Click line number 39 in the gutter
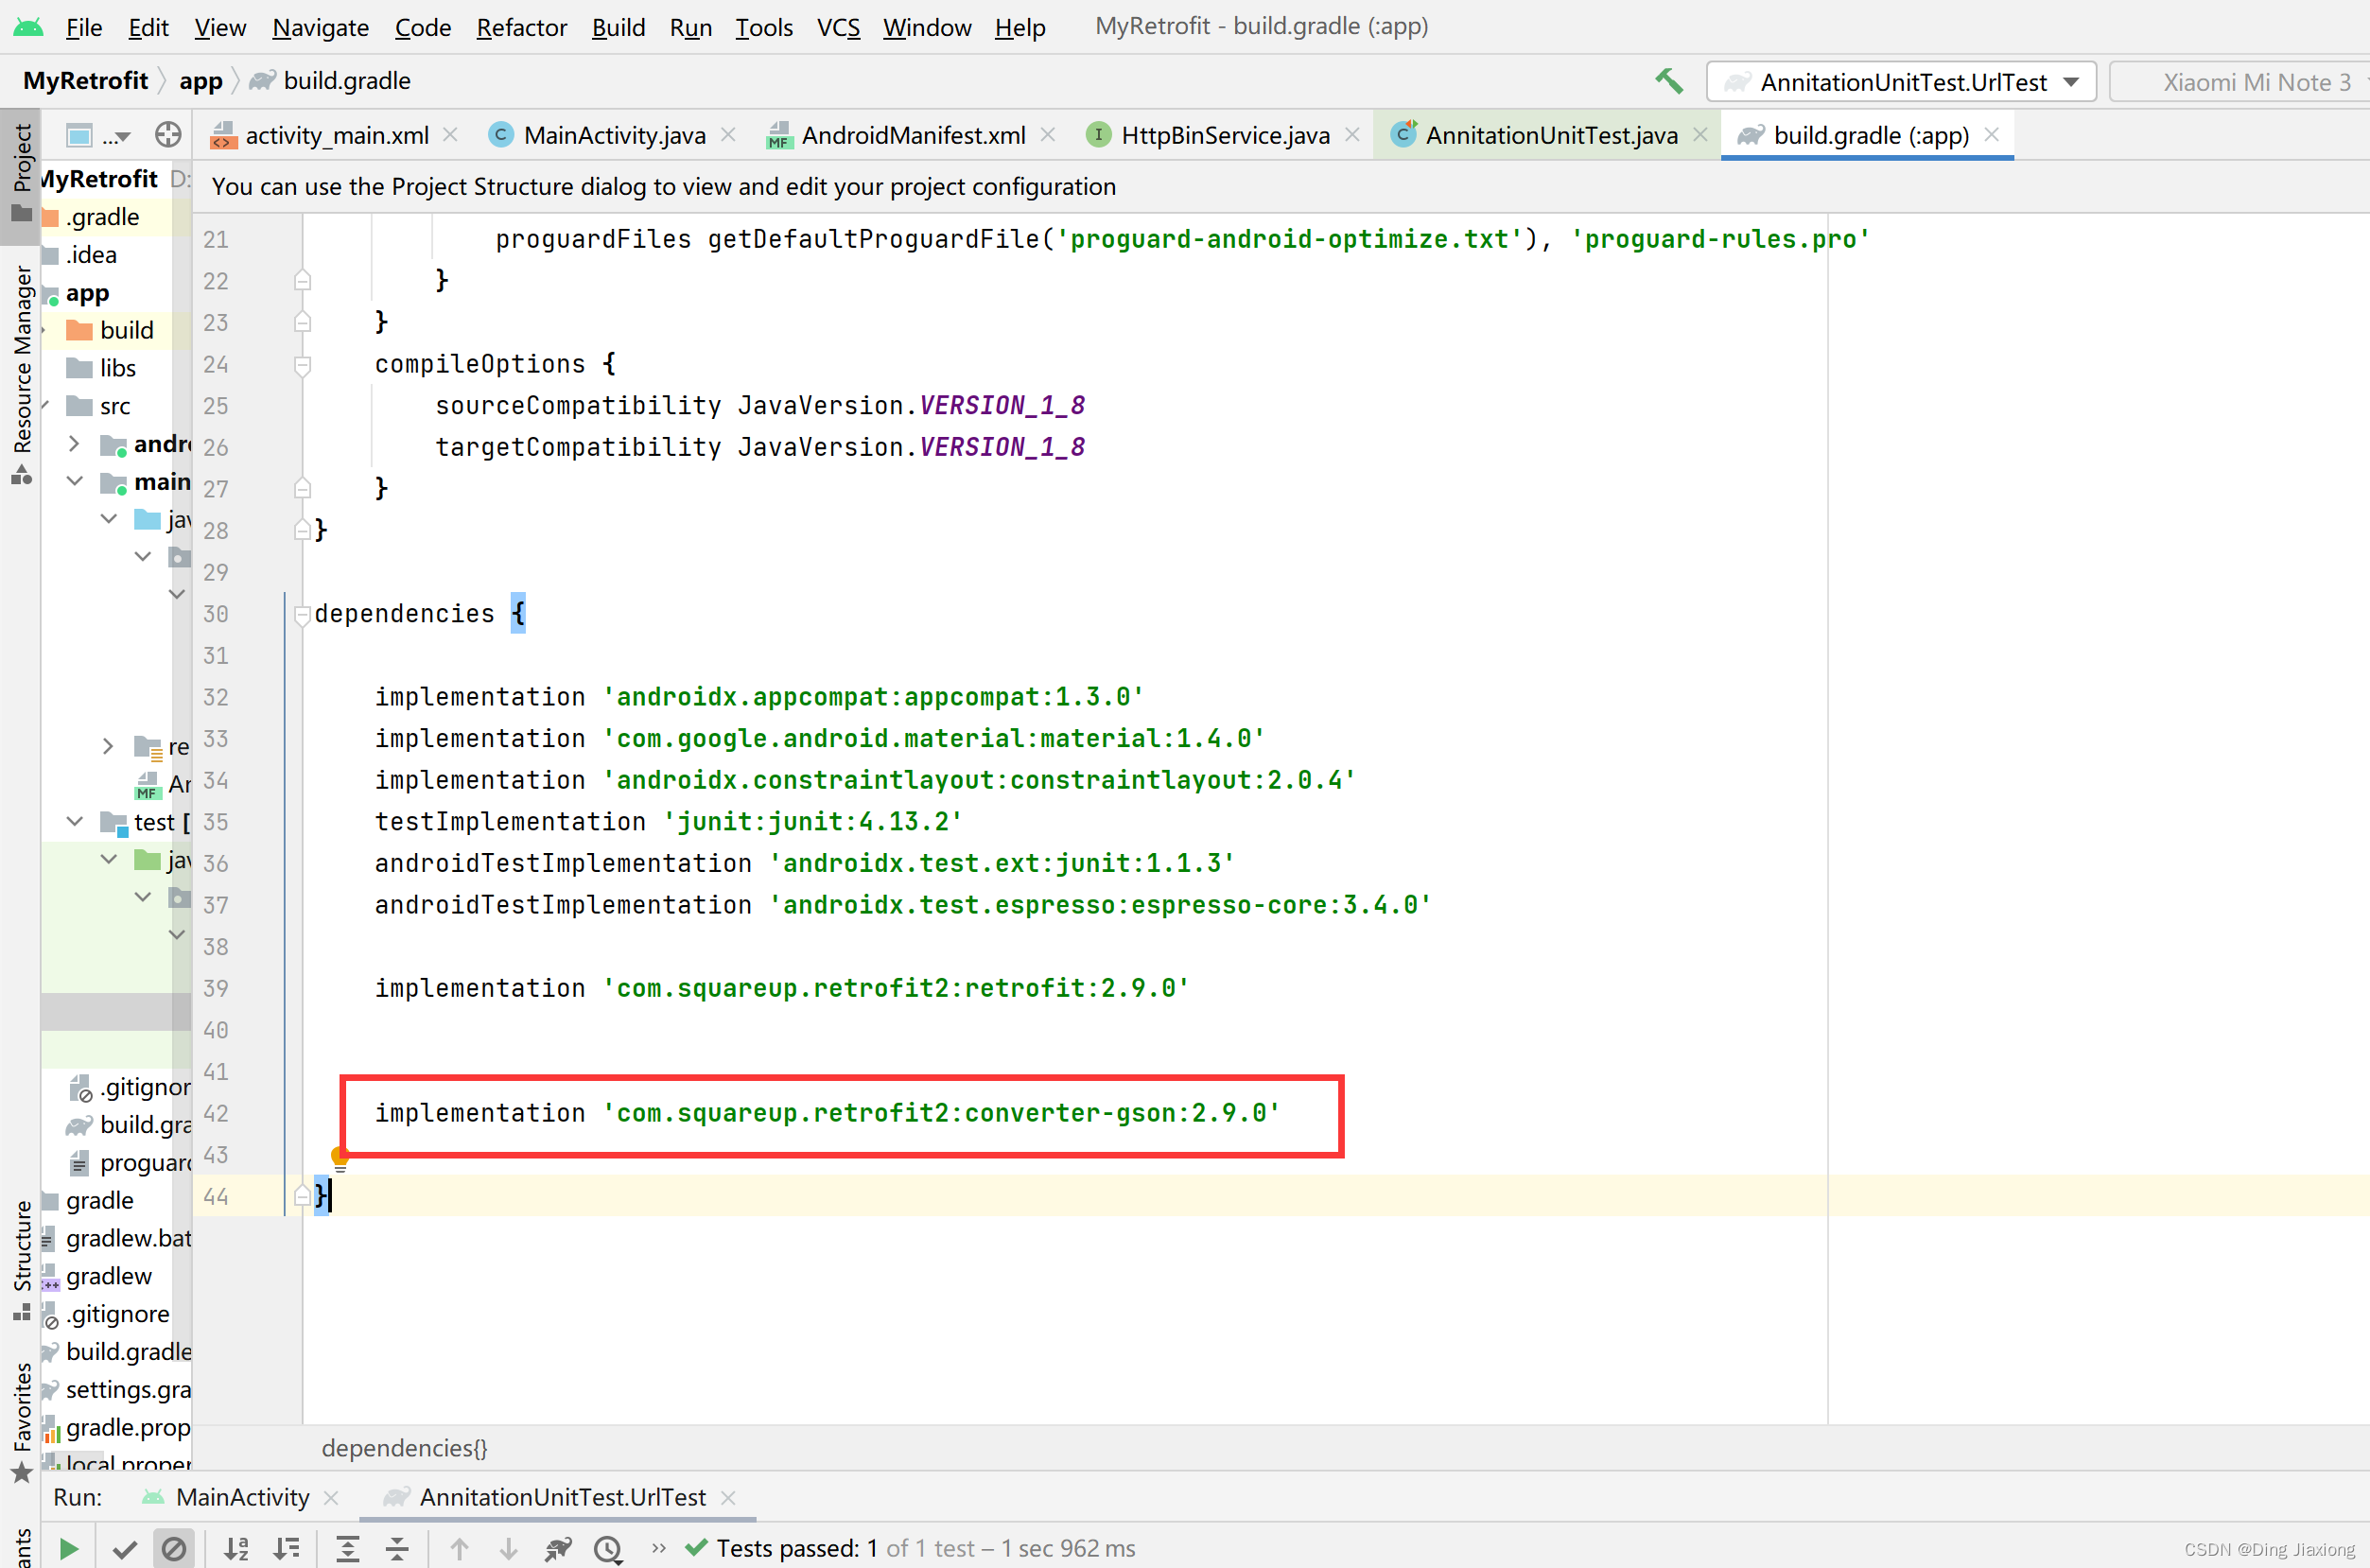Viewport: 2370px width, 1568px height. (216, 988)
